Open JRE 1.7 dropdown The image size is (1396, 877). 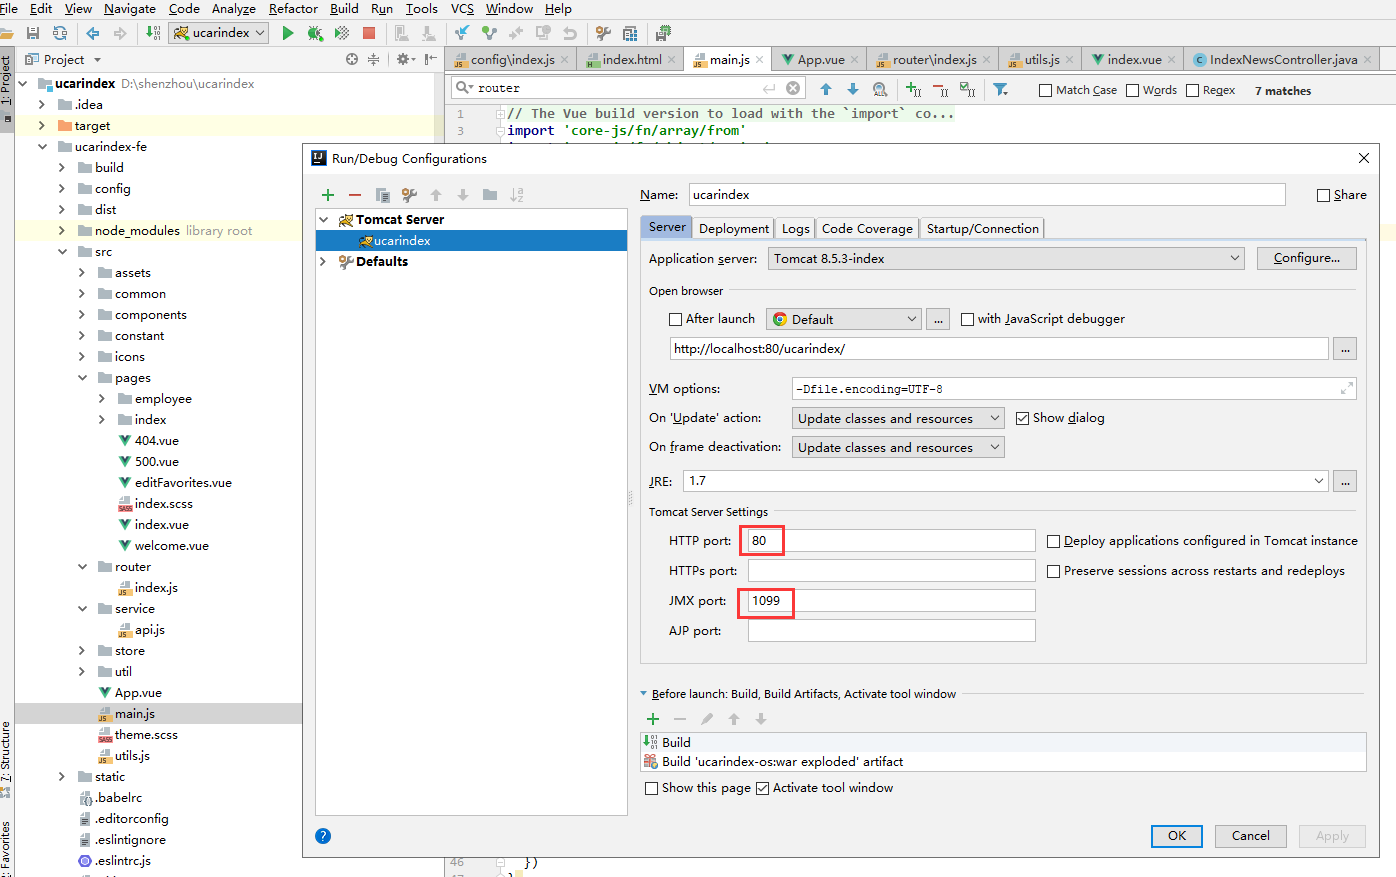click(x=1006, y=481)
